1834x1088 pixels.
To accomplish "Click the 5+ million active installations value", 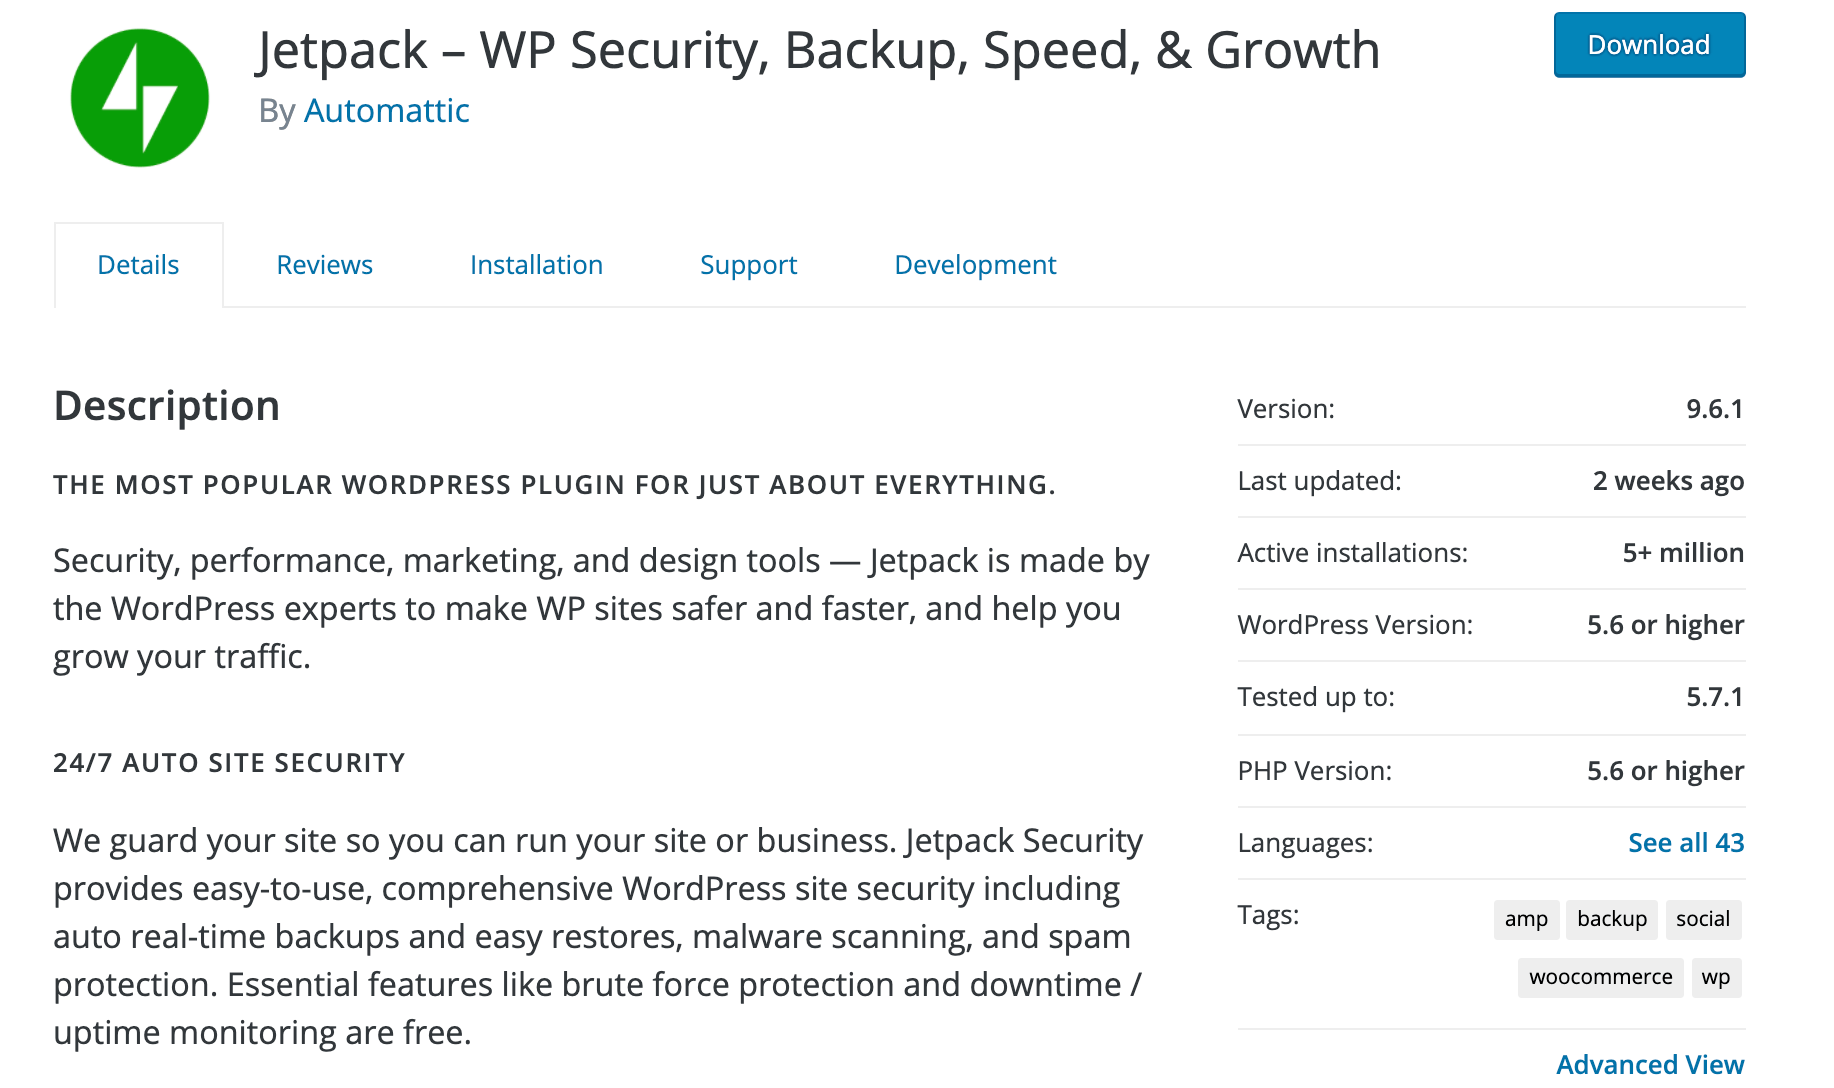I will 1682,553.
